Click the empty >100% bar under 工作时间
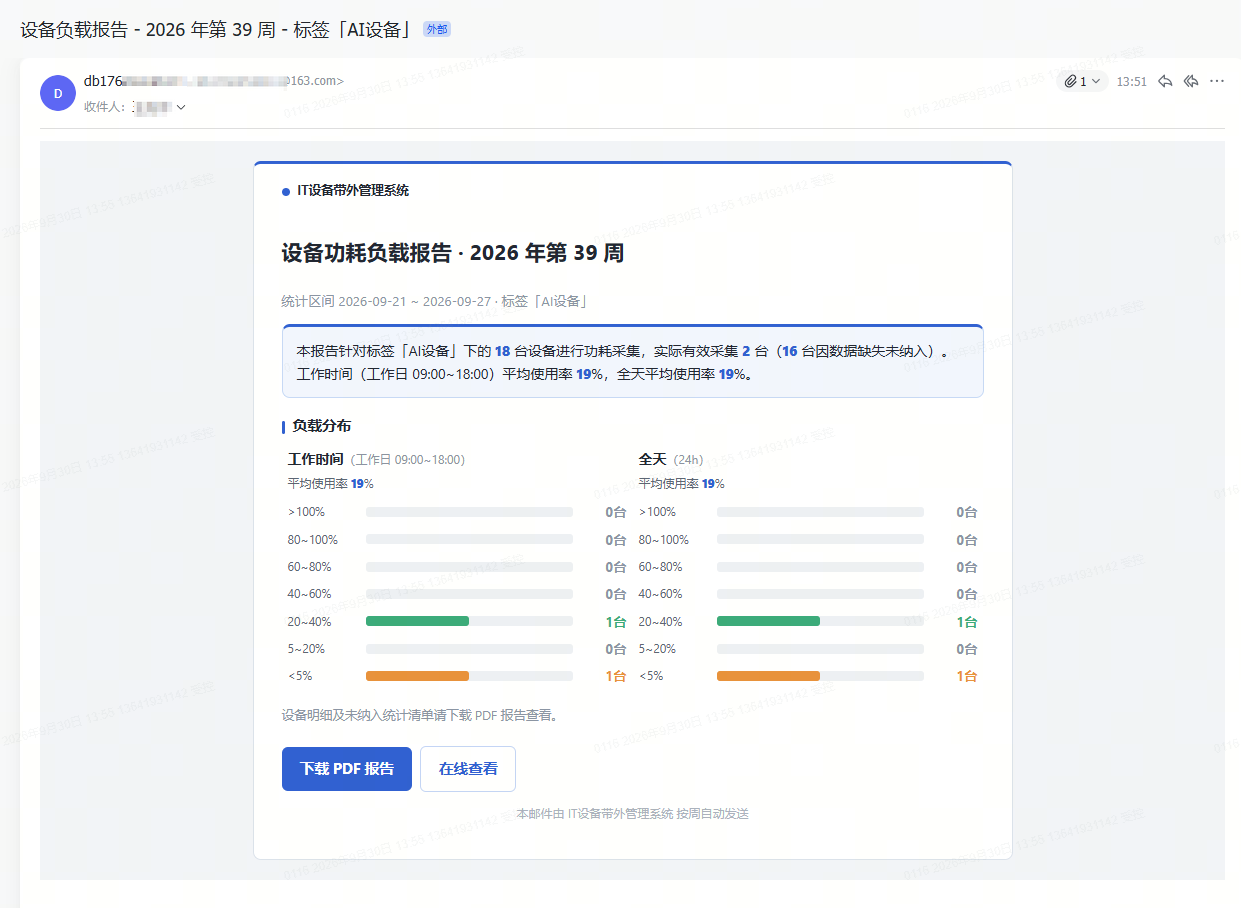The width and height of the screenshot is (1241, 908). click(x=469, y=512)
